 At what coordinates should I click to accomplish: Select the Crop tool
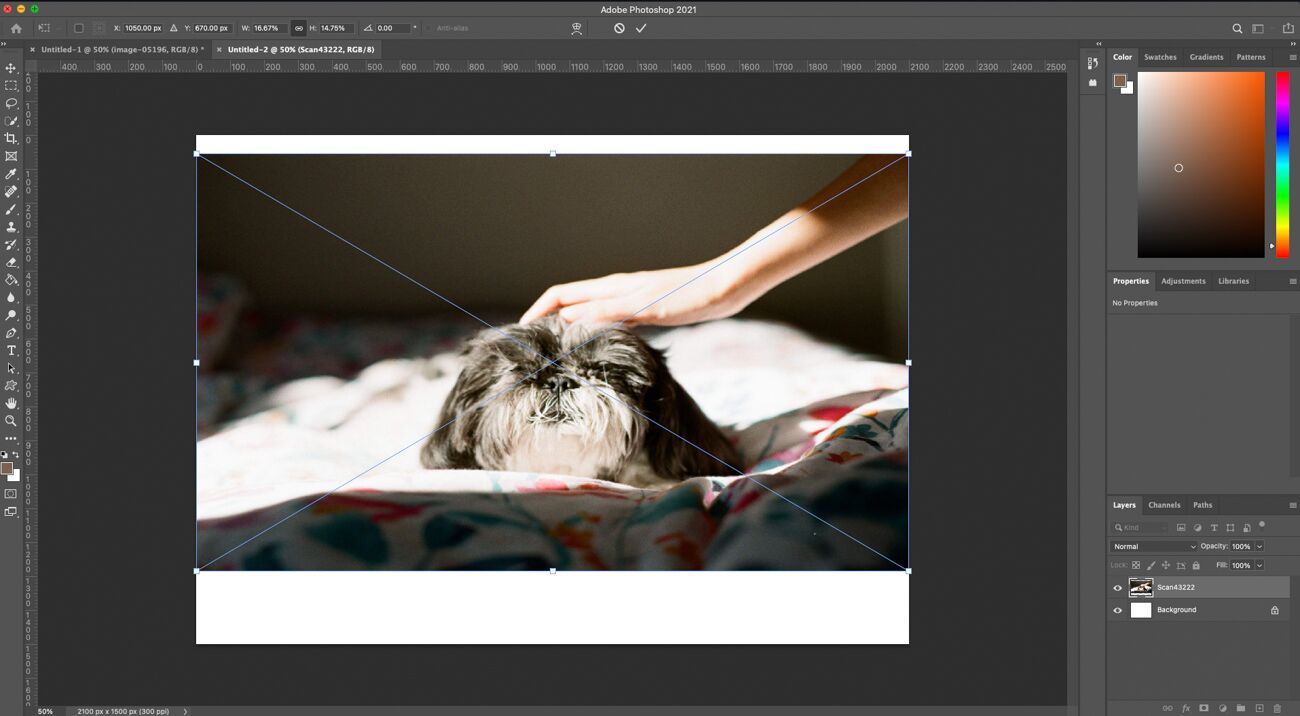click(x=12, y=139)
